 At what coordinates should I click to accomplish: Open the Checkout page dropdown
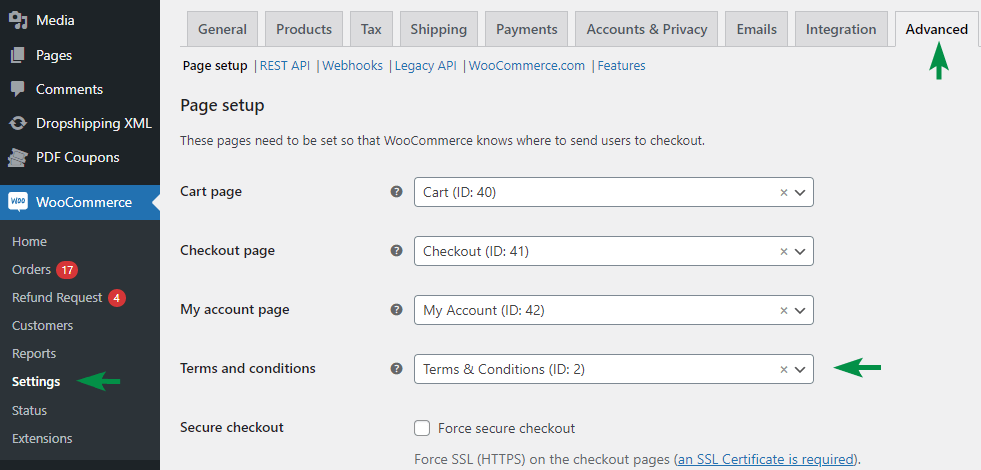(x=614, y=251)
